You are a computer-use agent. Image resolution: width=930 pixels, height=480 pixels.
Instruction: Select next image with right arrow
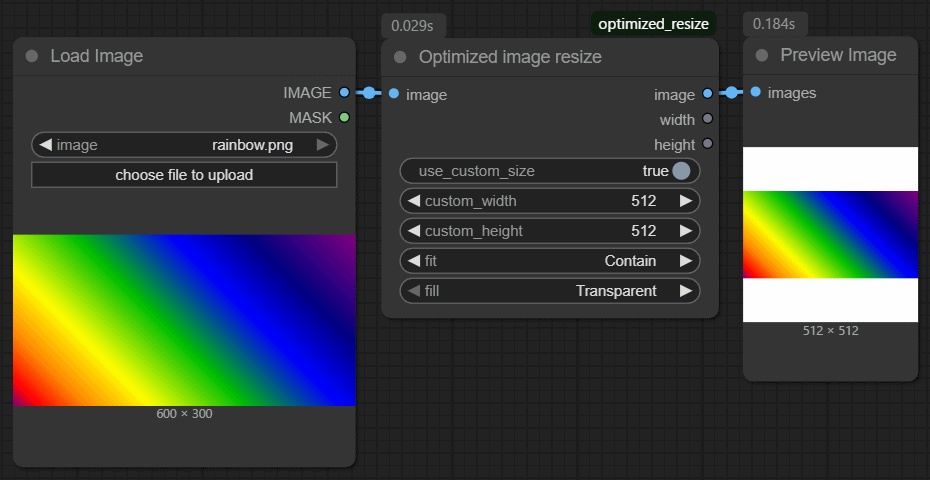point(322,145)
